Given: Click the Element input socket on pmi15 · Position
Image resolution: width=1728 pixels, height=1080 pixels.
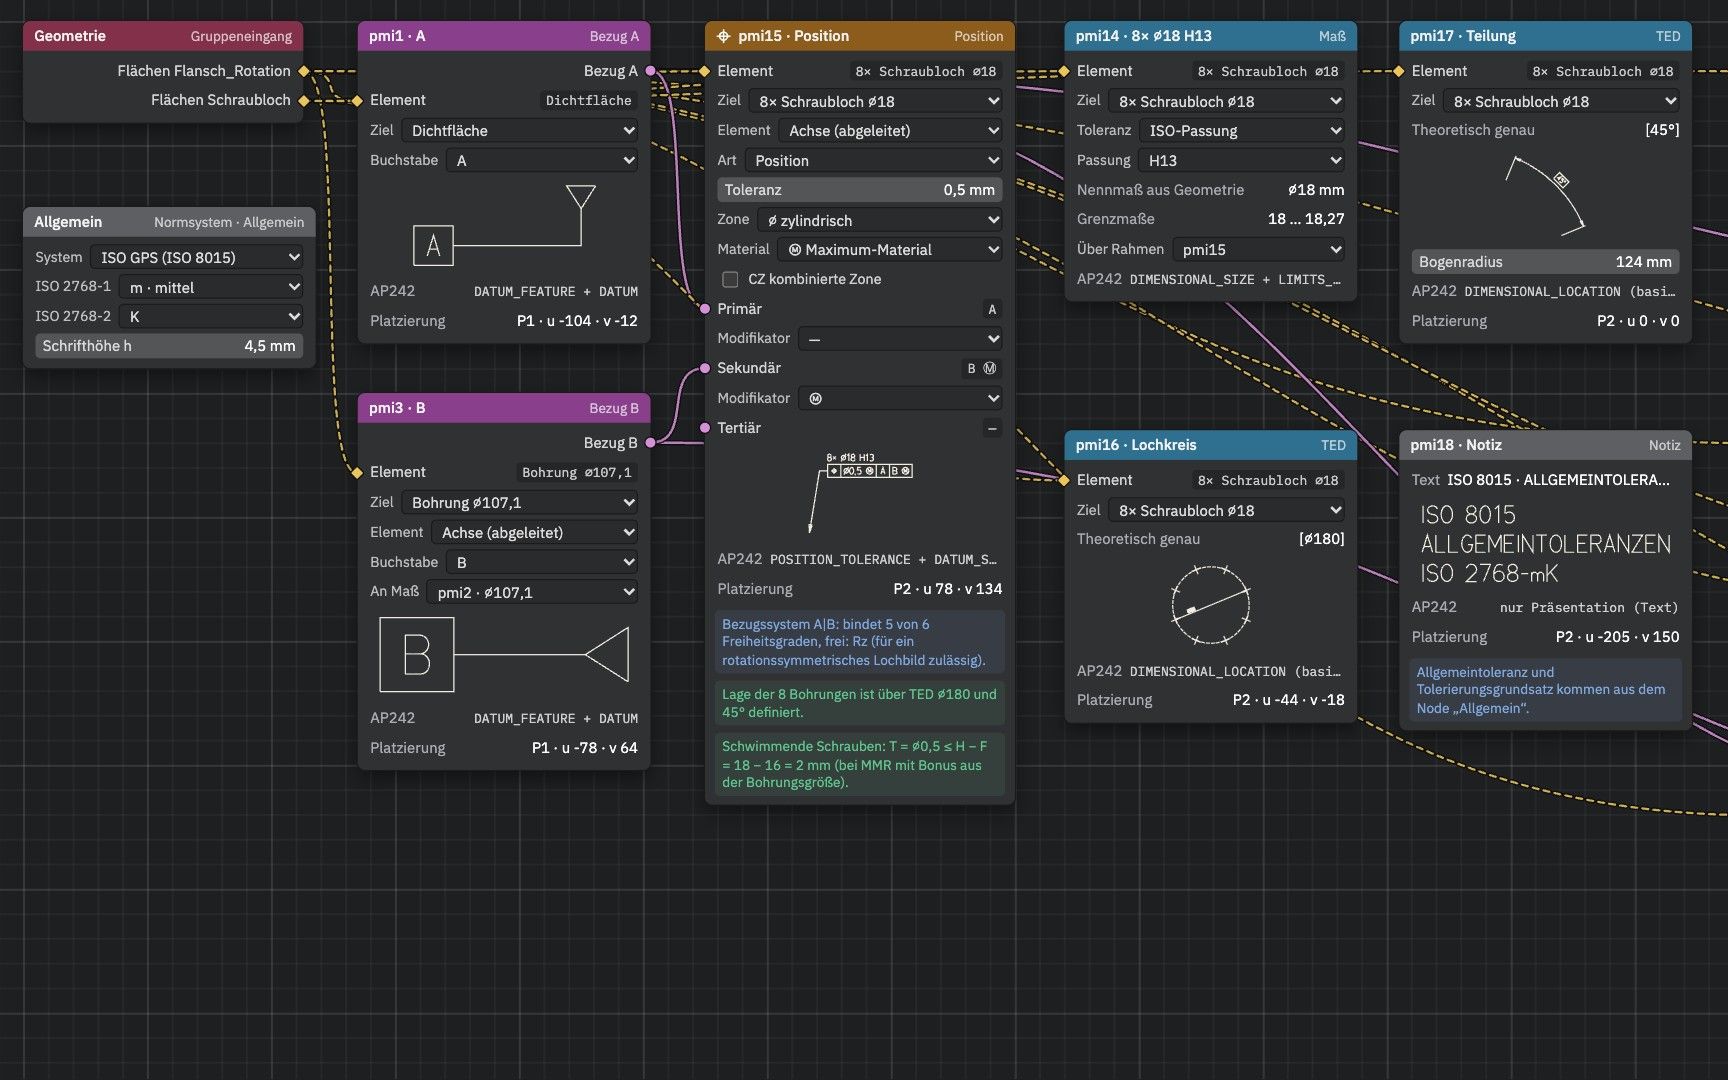Looking at the screenshot, I should click(705, 71).
